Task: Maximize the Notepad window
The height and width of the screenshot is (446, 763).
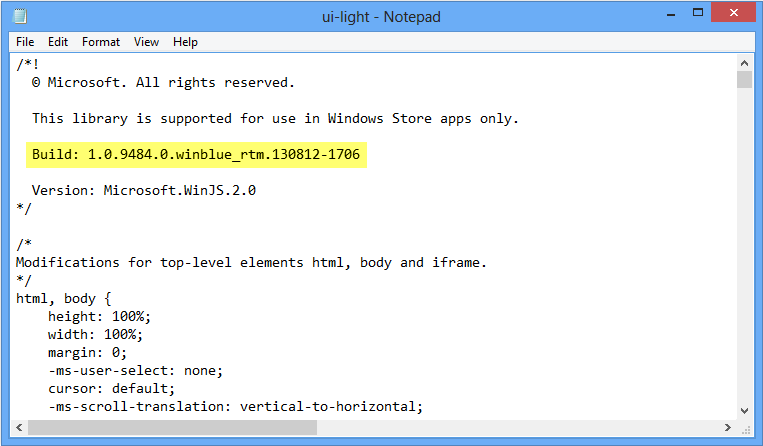Action: click(698, 13)
